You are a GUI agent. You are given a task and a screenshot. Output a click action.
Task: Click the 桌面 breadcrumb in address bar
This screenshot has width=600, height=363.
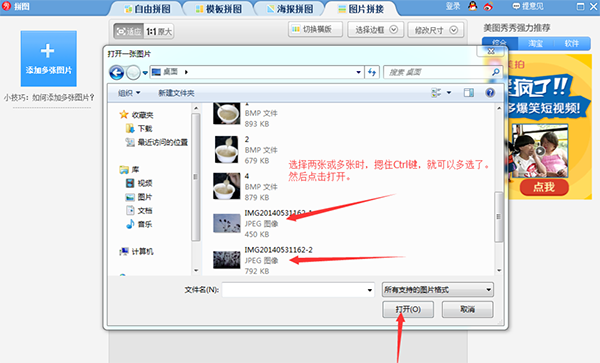tap(170, 72)
